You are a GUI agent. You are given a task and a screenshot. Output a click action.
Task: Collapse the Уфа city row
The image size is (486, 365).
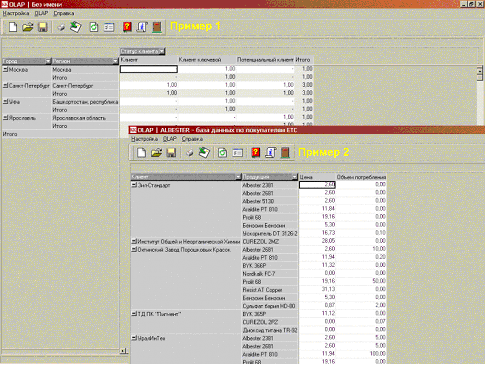click(x=6, y=102)
